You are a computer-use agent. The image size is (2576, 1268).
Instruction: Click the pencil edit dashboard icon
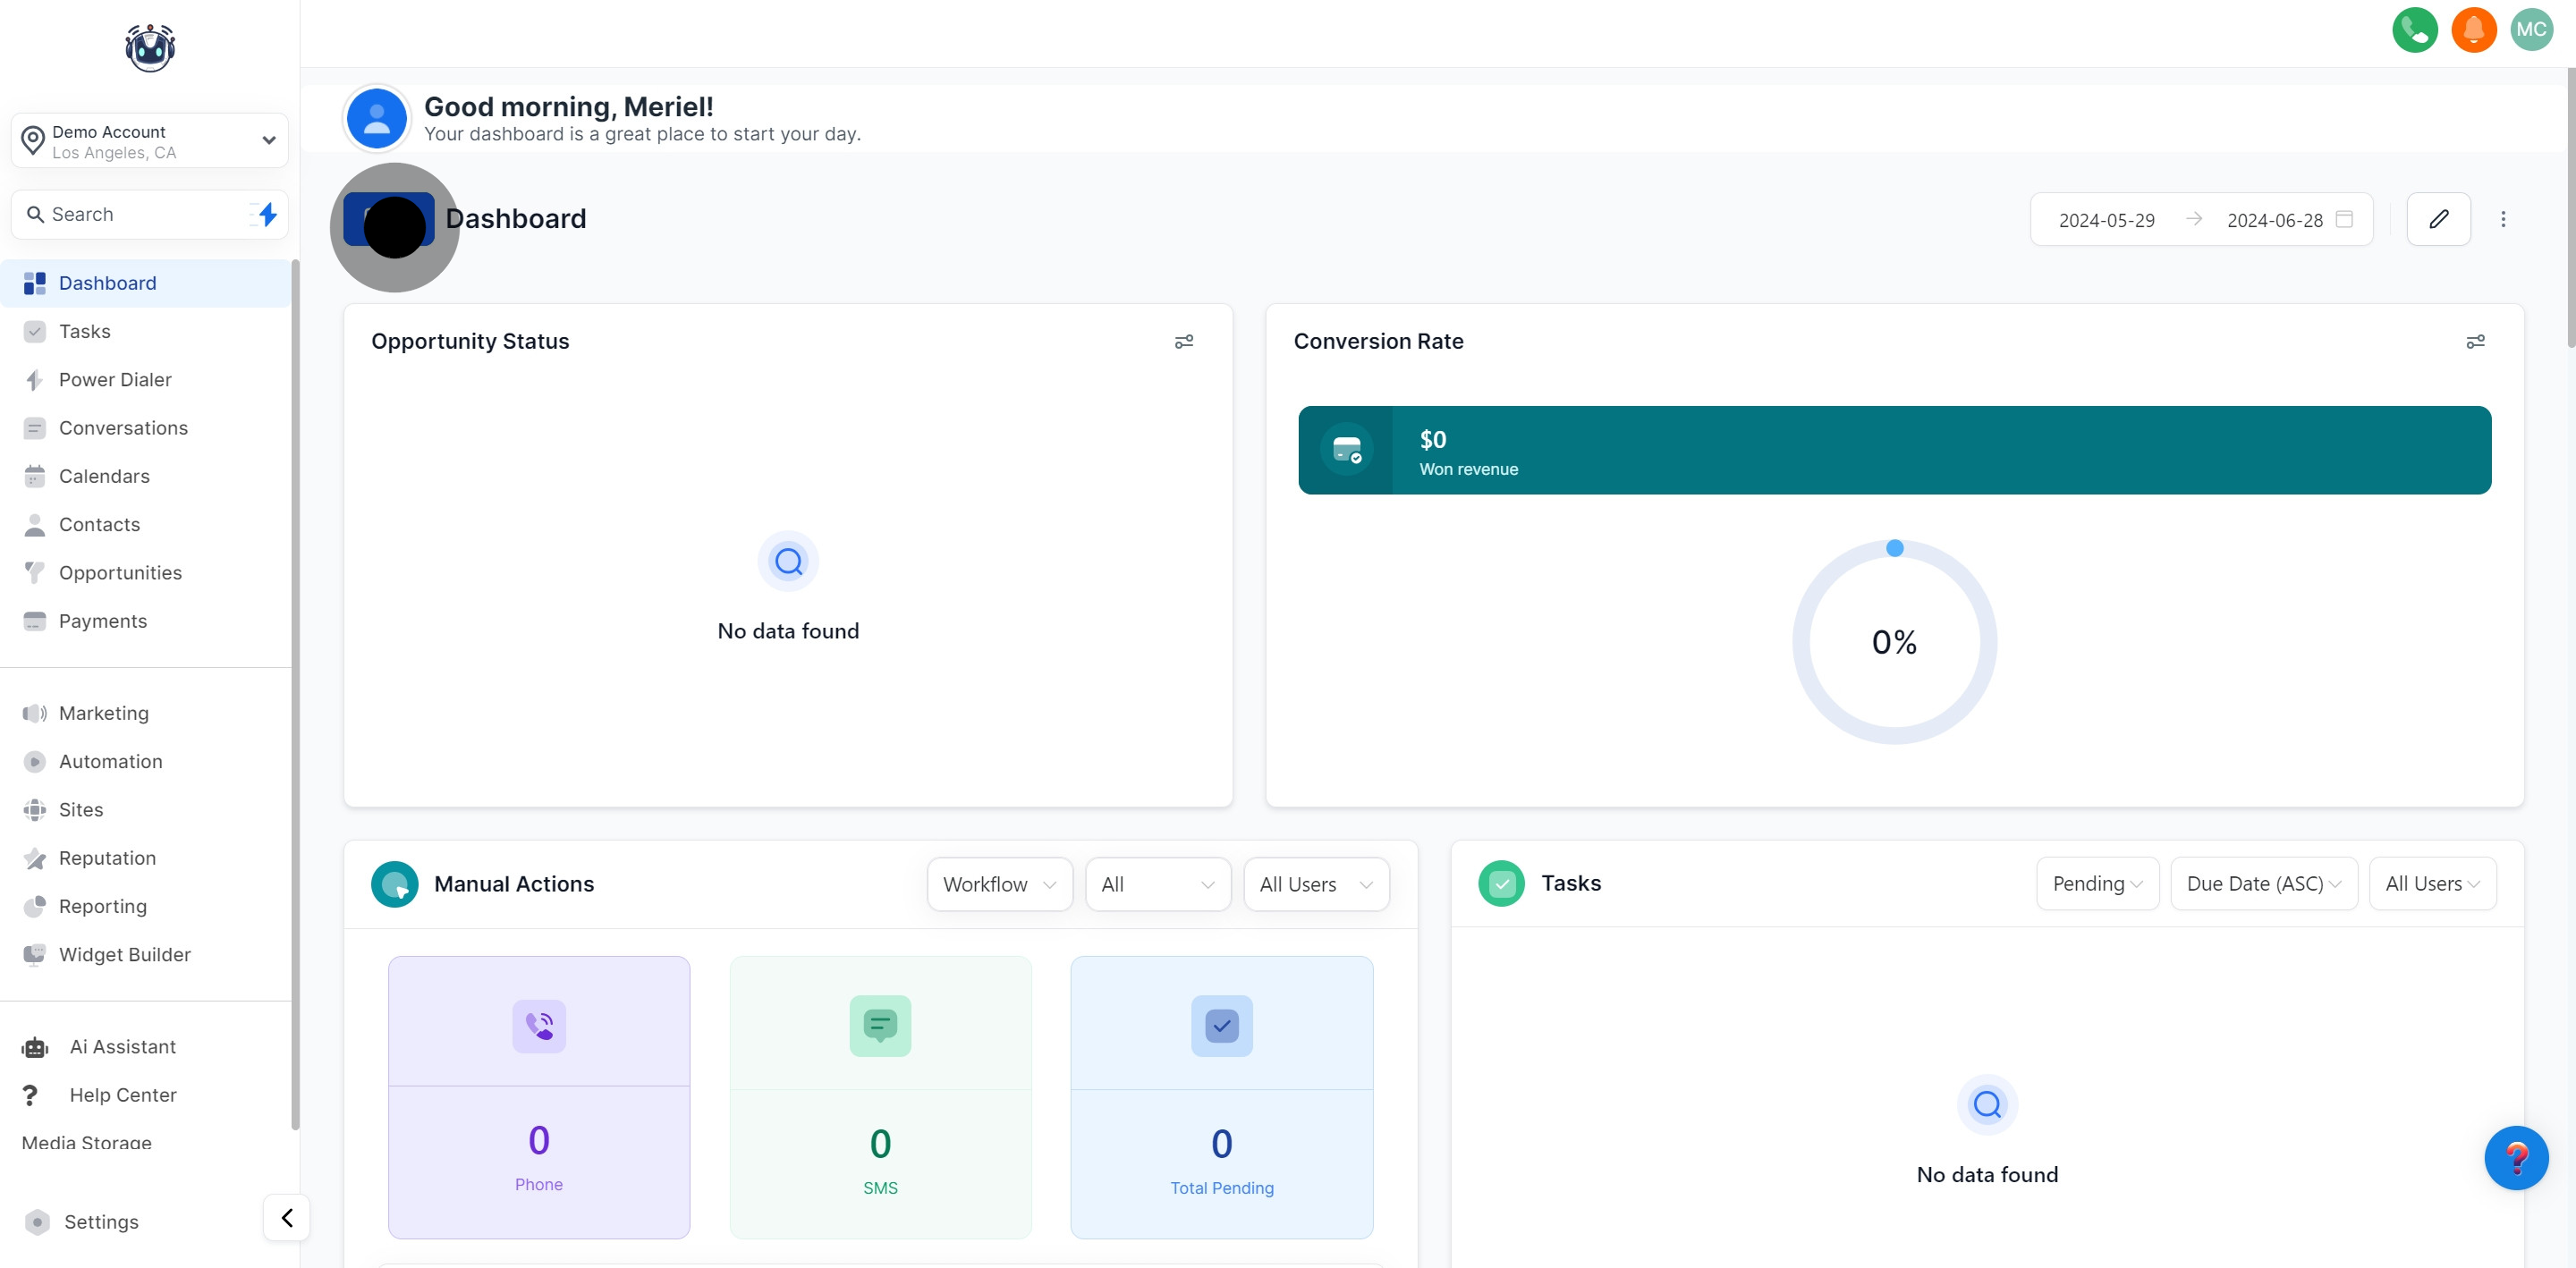(x=2438, y=219)
